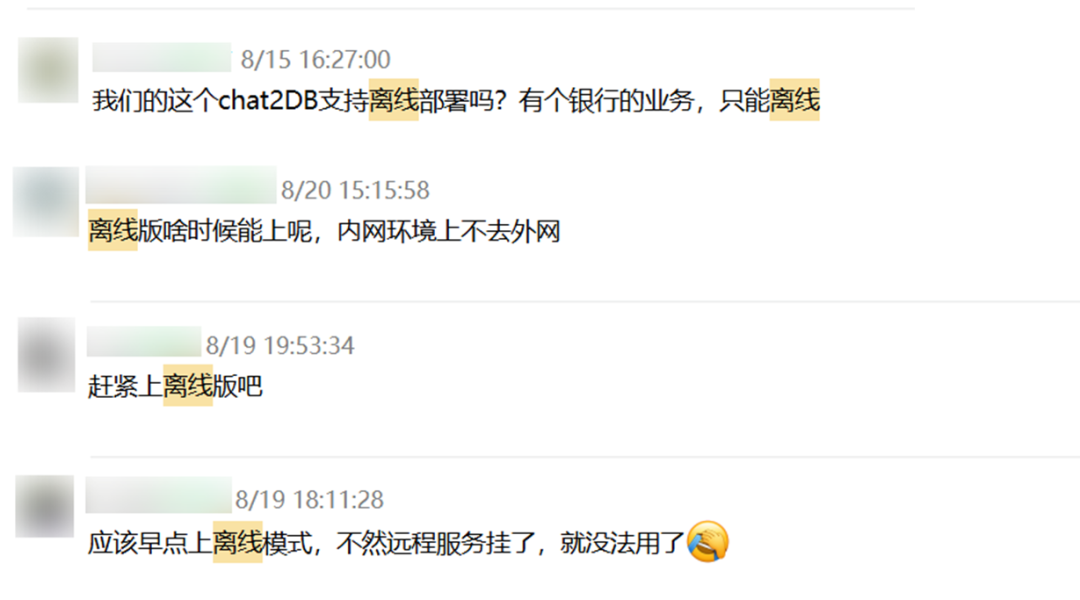Click the highlighted 离线 after 只能
1080x600 pixels.
tap(794, 101)
